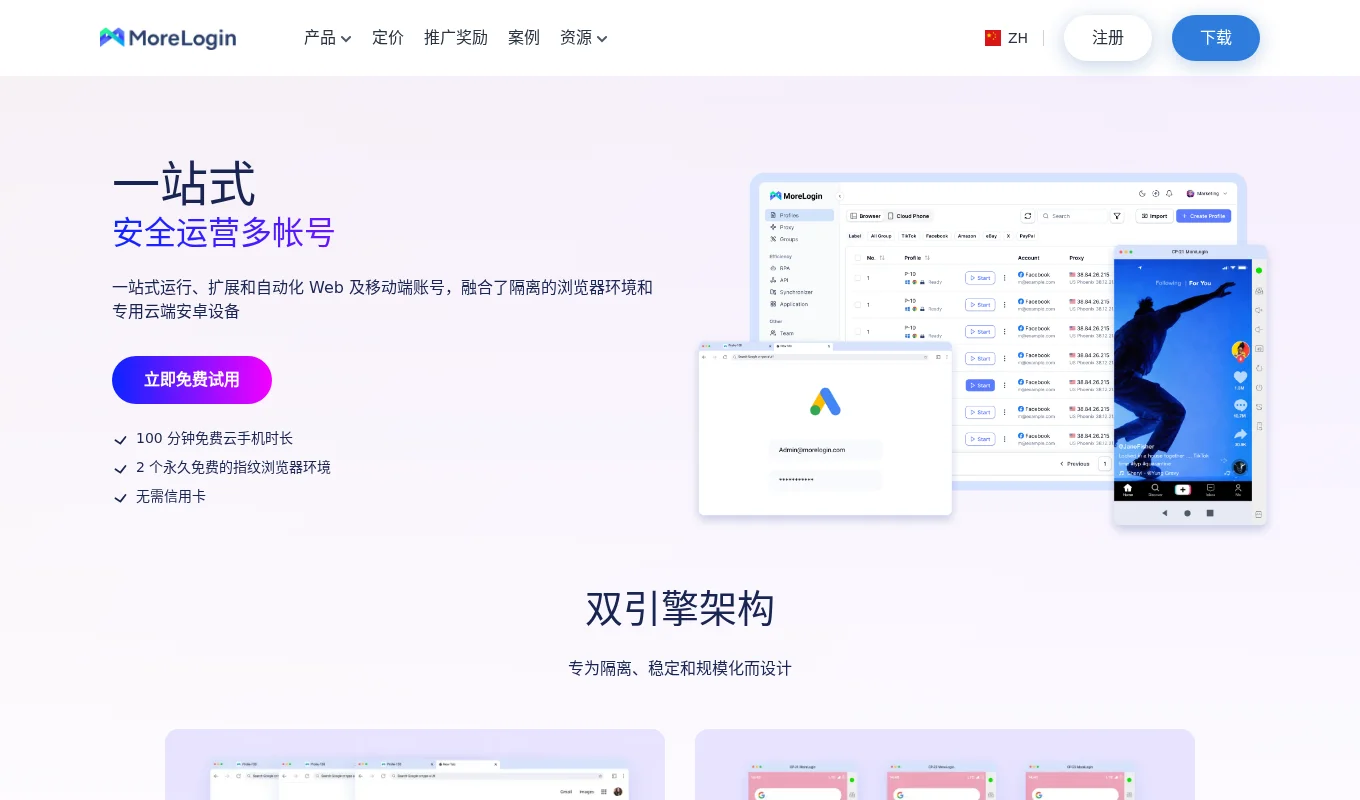1360x800 pixels.
Task: Select the RPA feature in the sidebar
Action: 784,268
